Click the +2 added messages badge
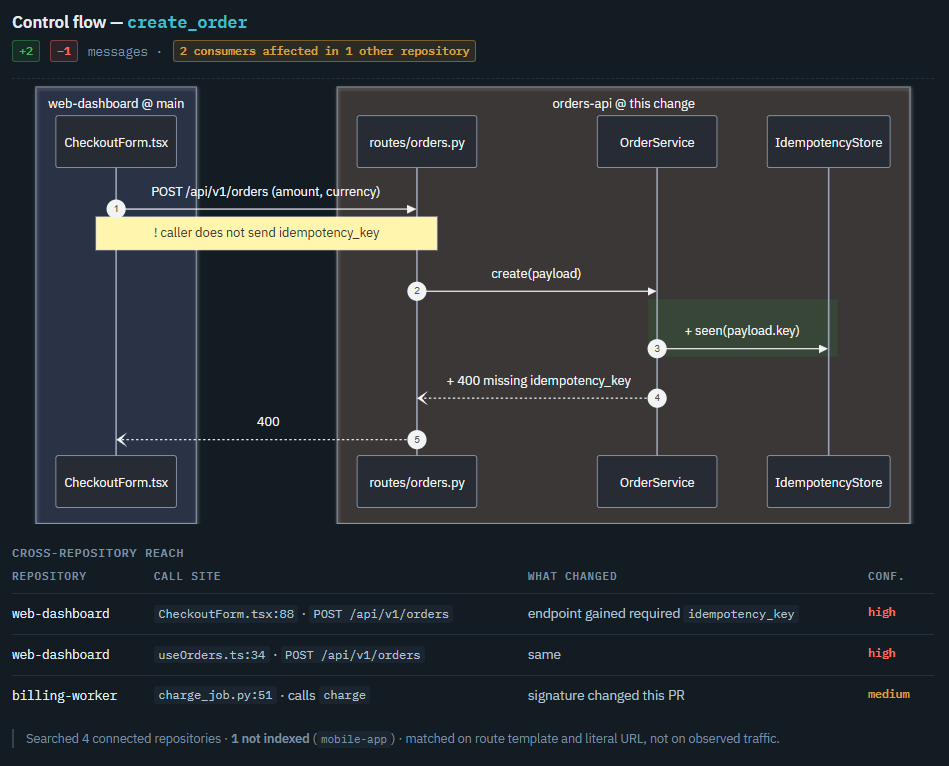The height and width of the screenshot is (766, 949). point(26,51)
